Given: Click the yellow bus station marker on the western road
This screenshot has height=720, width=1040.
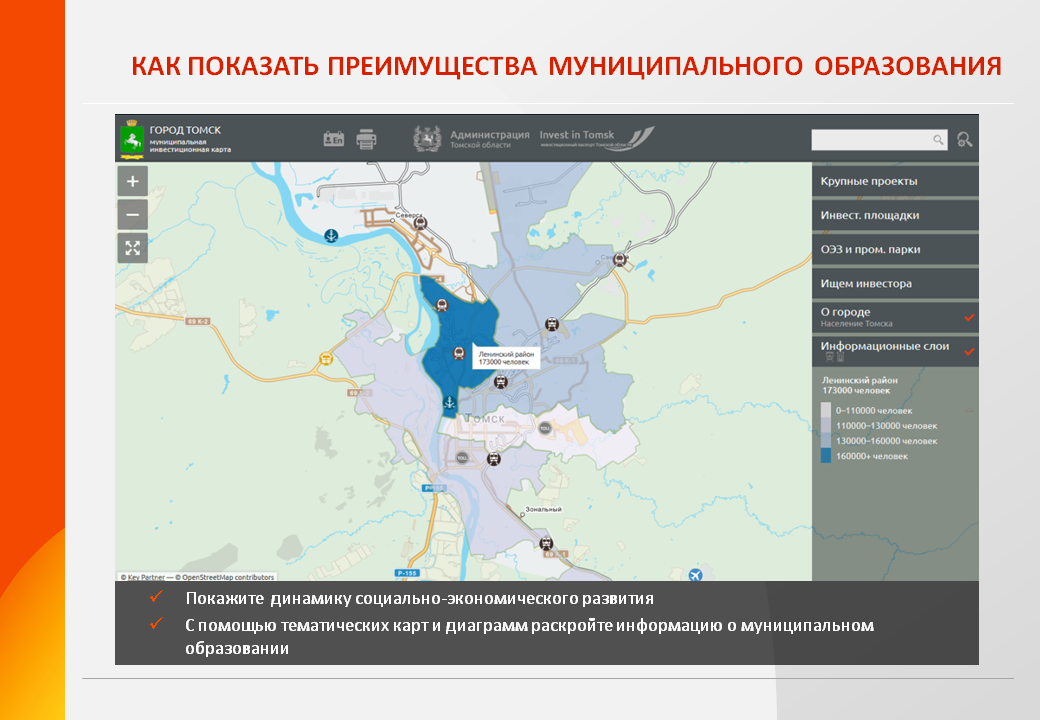Looking at the screenshot, I should 326,359.
